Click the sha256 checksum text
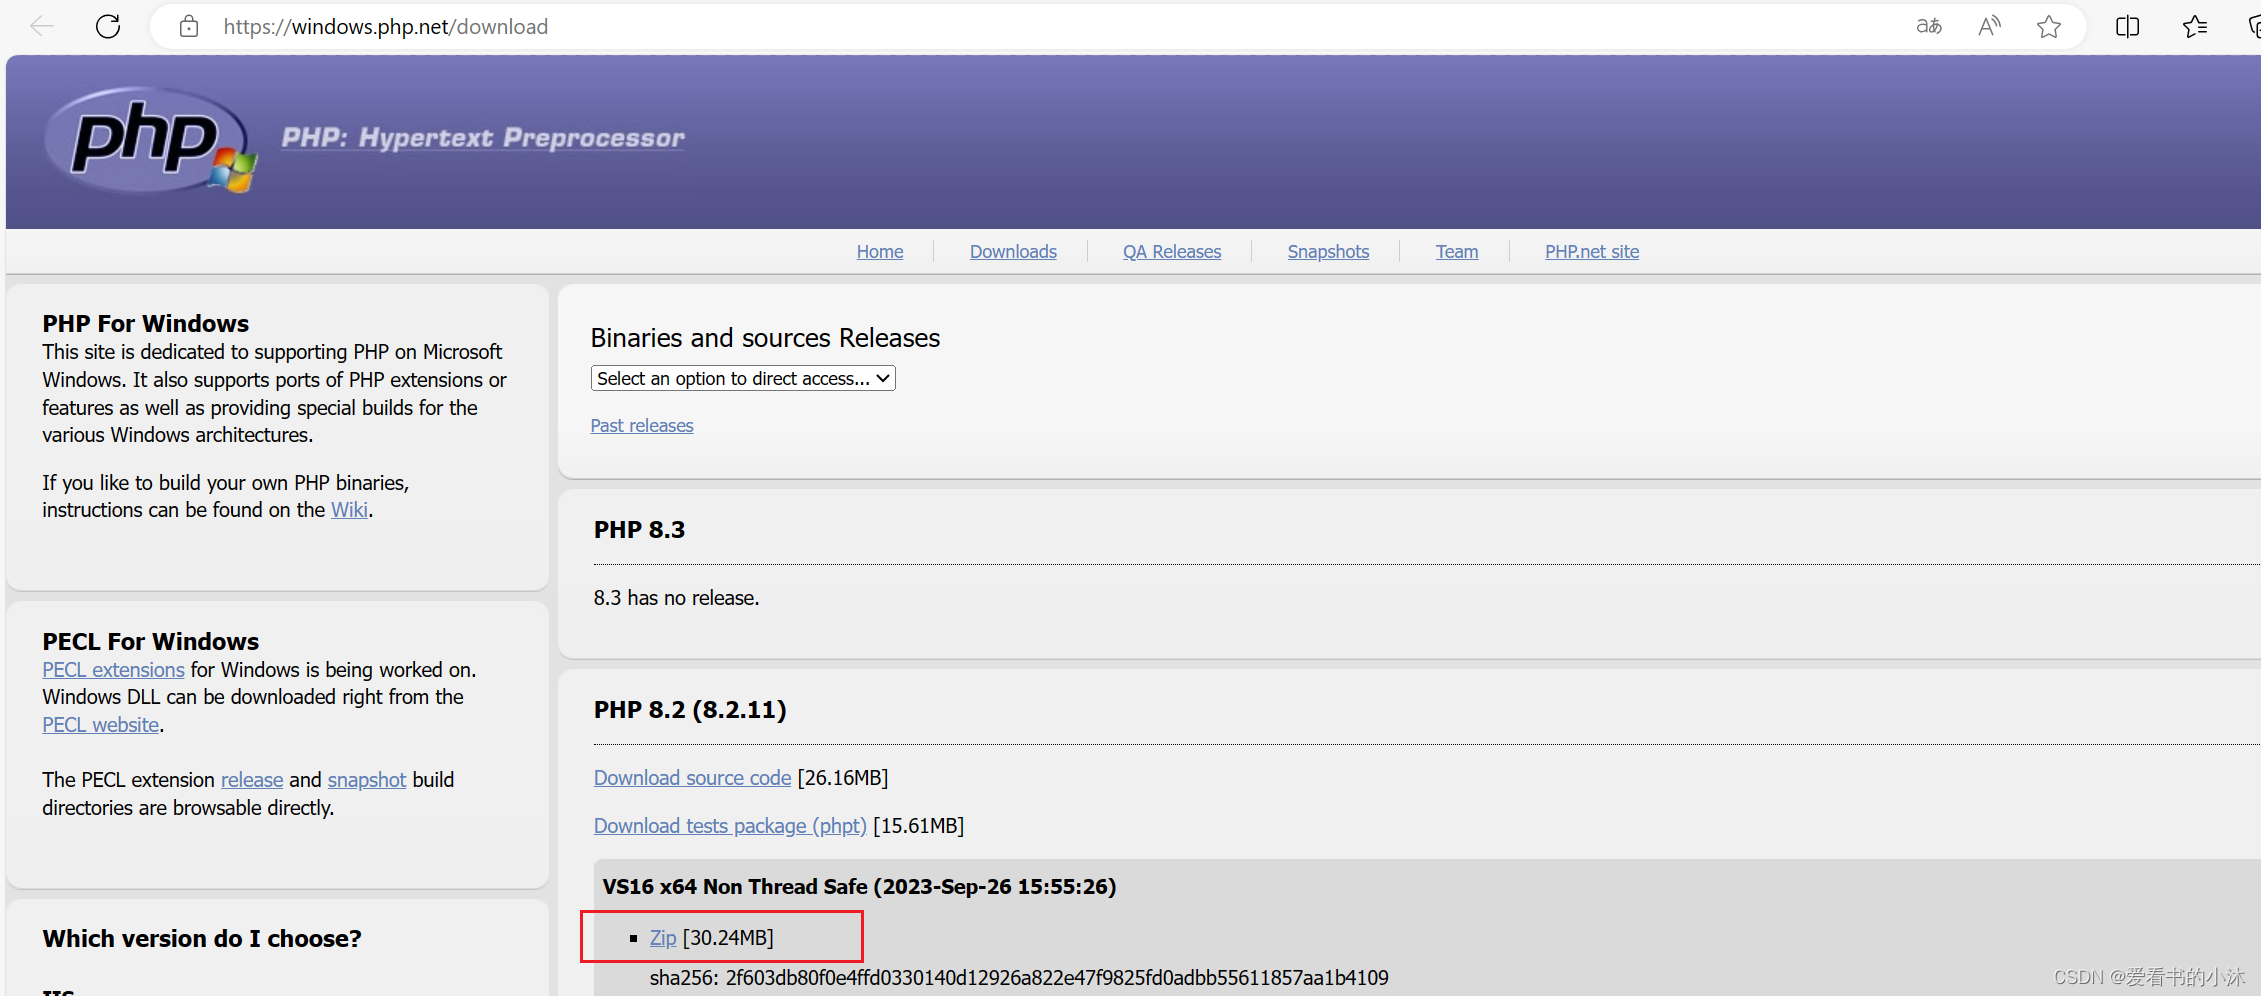Viewport: 2261px width, 996px height. tap(1019, 978)
